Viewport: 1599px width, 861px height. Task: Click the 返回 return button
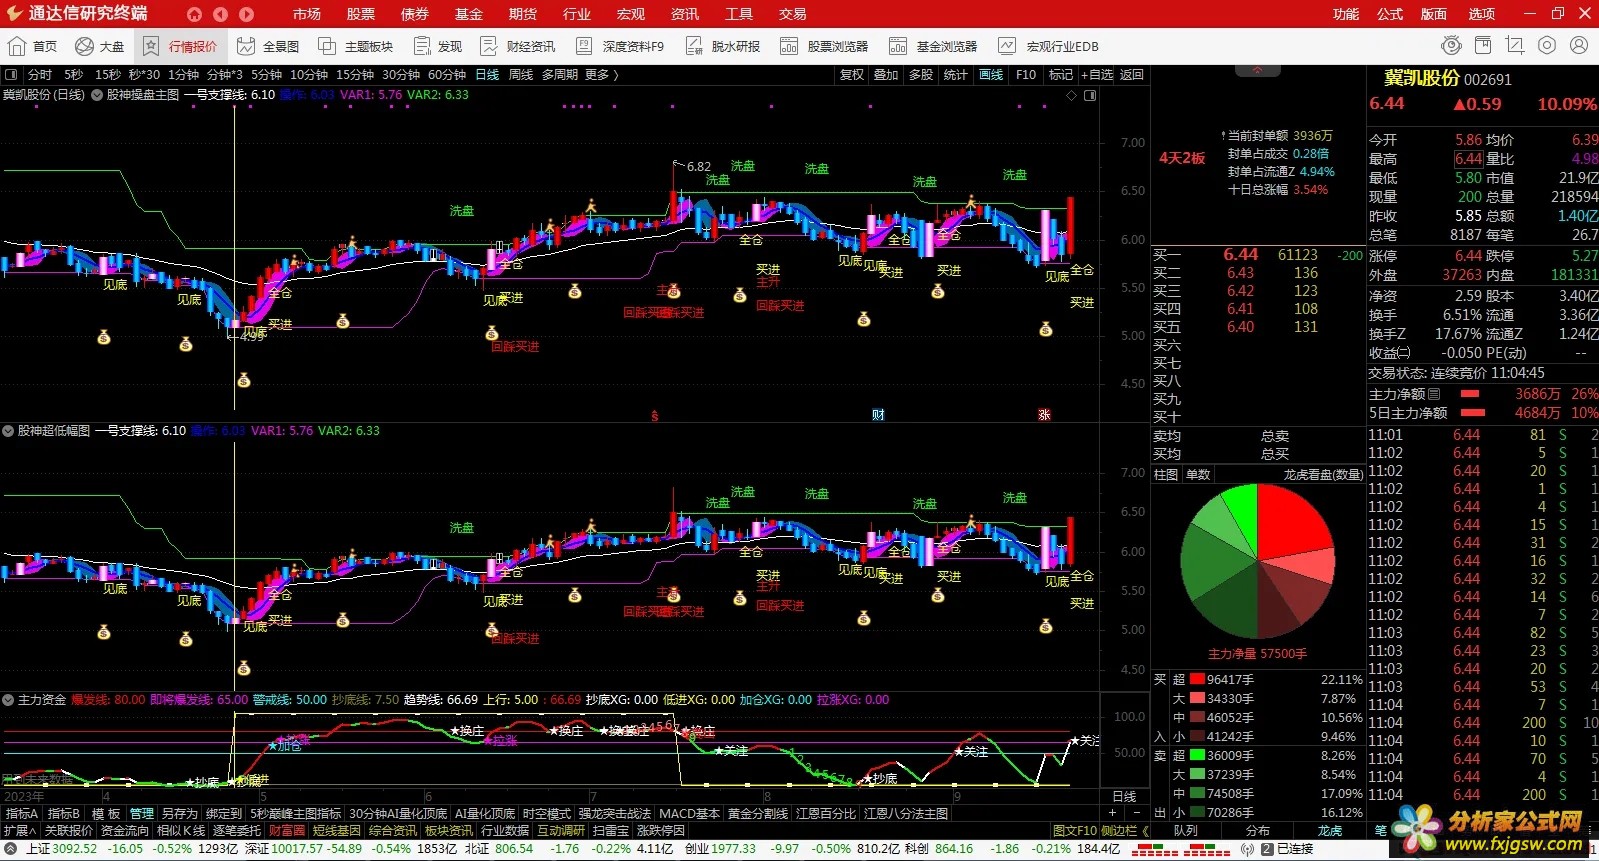[x=1131, y=74]
